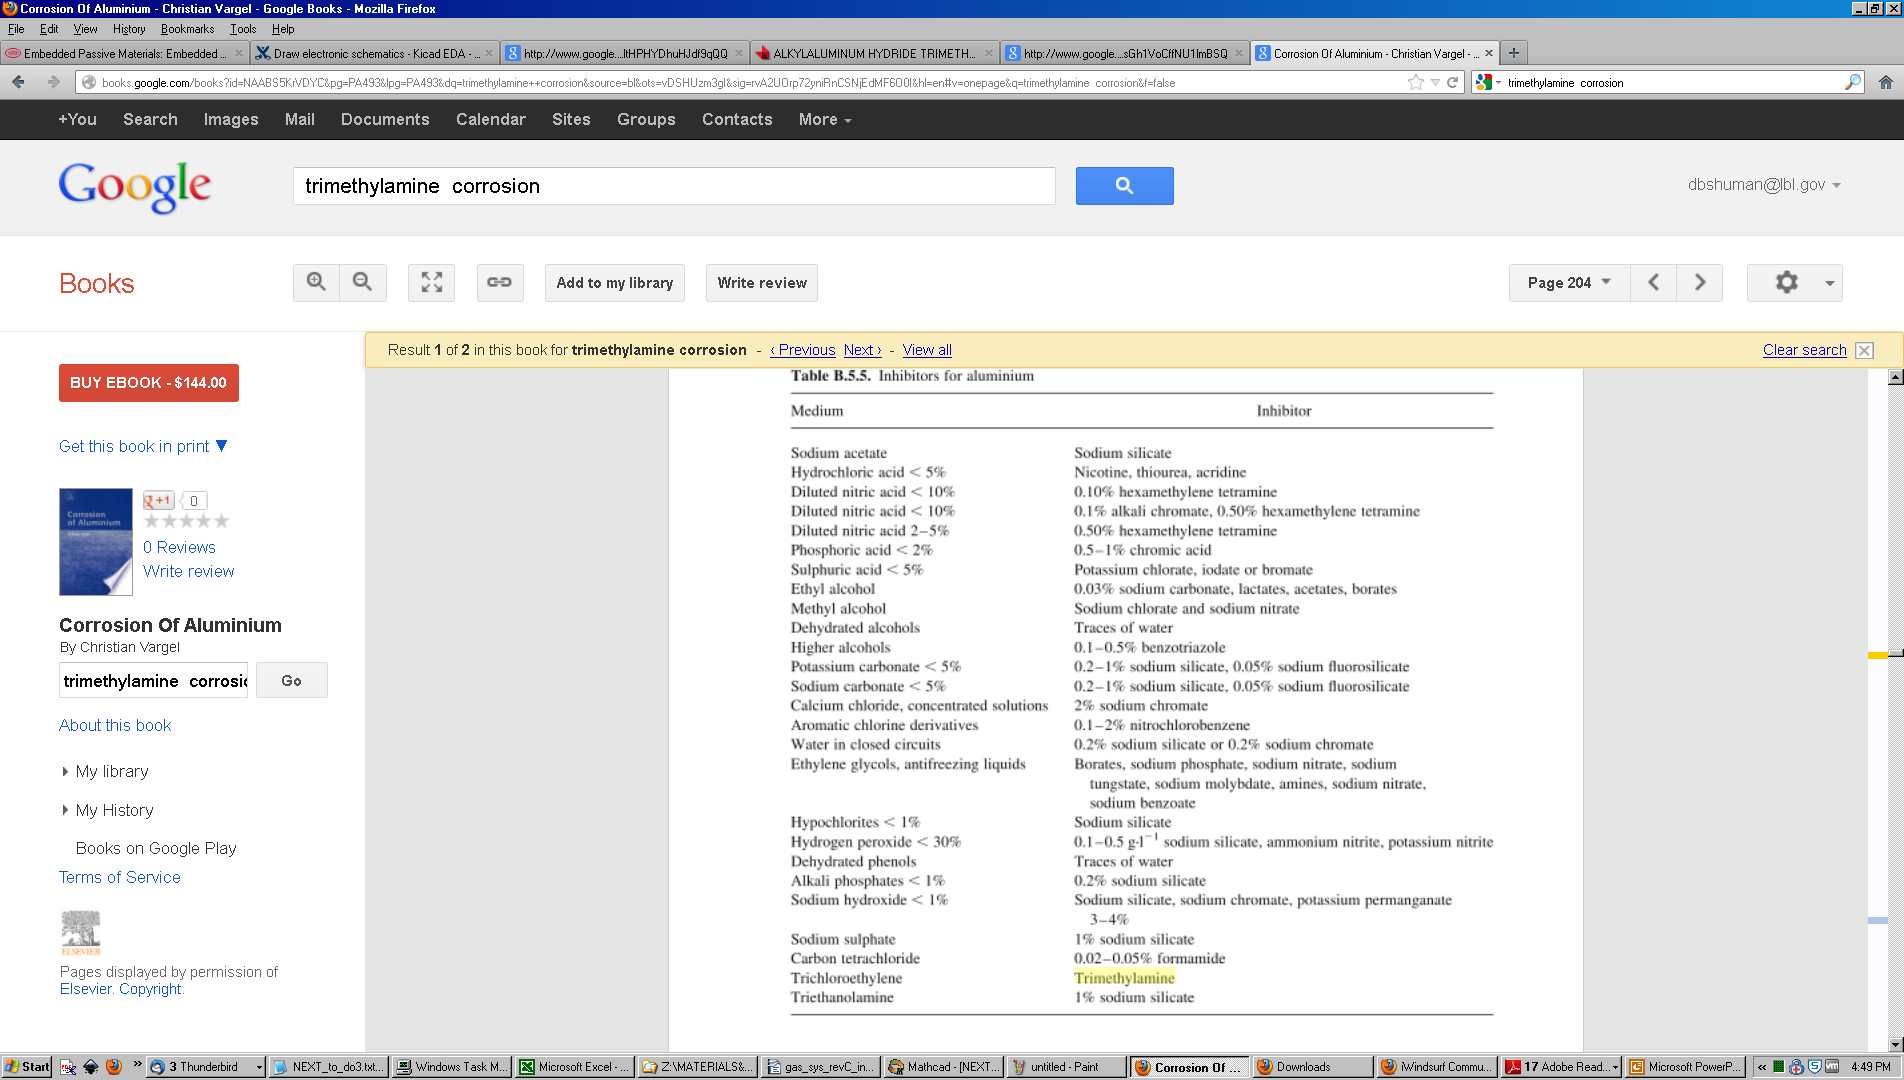
Task: Switch to the Draw electronic schematics tab
Action: pyautogui.click(x=372, y=53)
